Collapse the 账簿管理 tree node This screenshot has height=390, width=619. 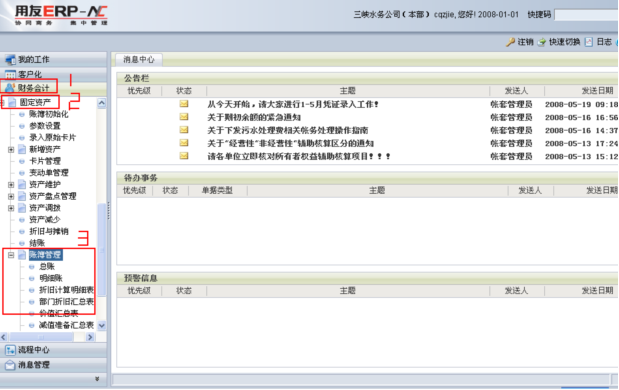pos(11,255)
